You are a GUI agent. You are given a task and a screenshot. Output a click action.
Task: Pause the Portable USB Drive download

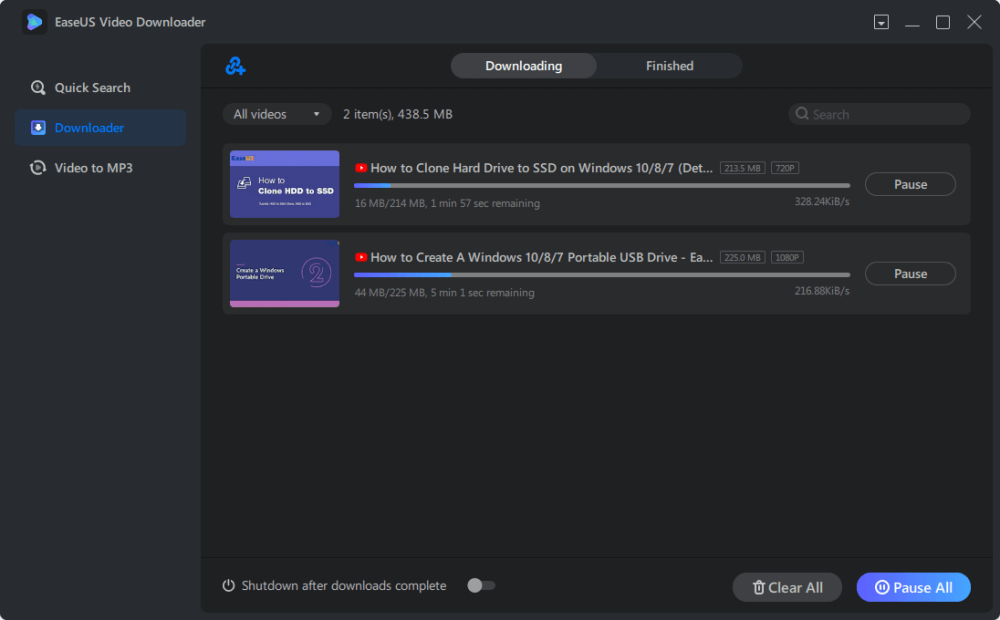(910, 274)
